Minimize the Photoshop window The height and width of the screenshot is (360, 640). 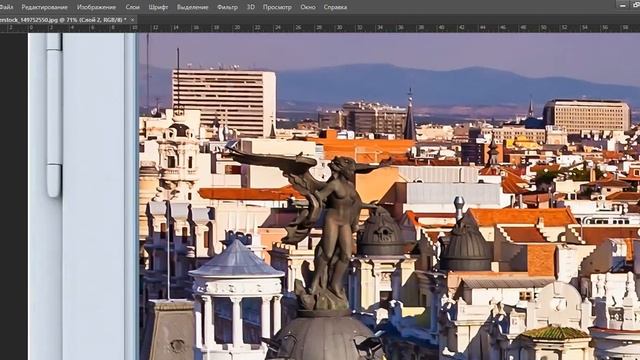(x=622, y=5)
